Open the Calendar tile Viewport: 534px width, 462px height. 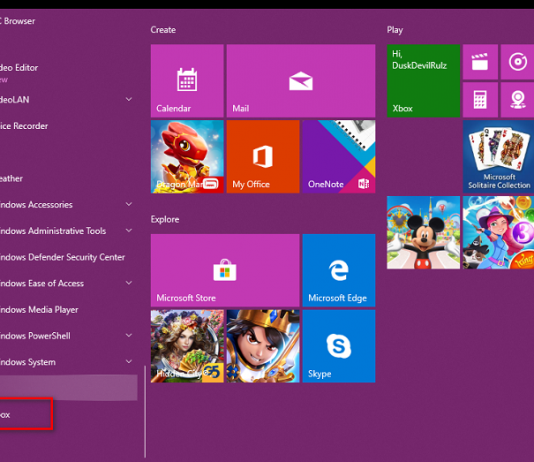pyautogui.click(x=187, y=81)
